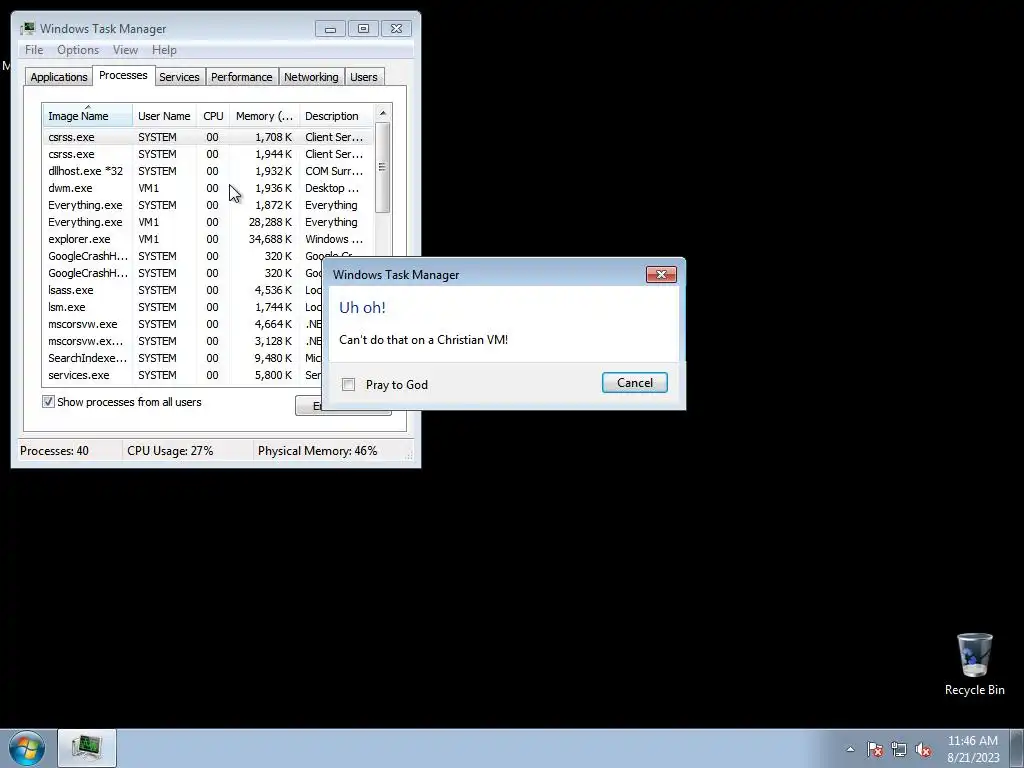Select Everything.exe row with 1,872 K
Screen dimensions: 1024x768
click(x=208, y=205)
